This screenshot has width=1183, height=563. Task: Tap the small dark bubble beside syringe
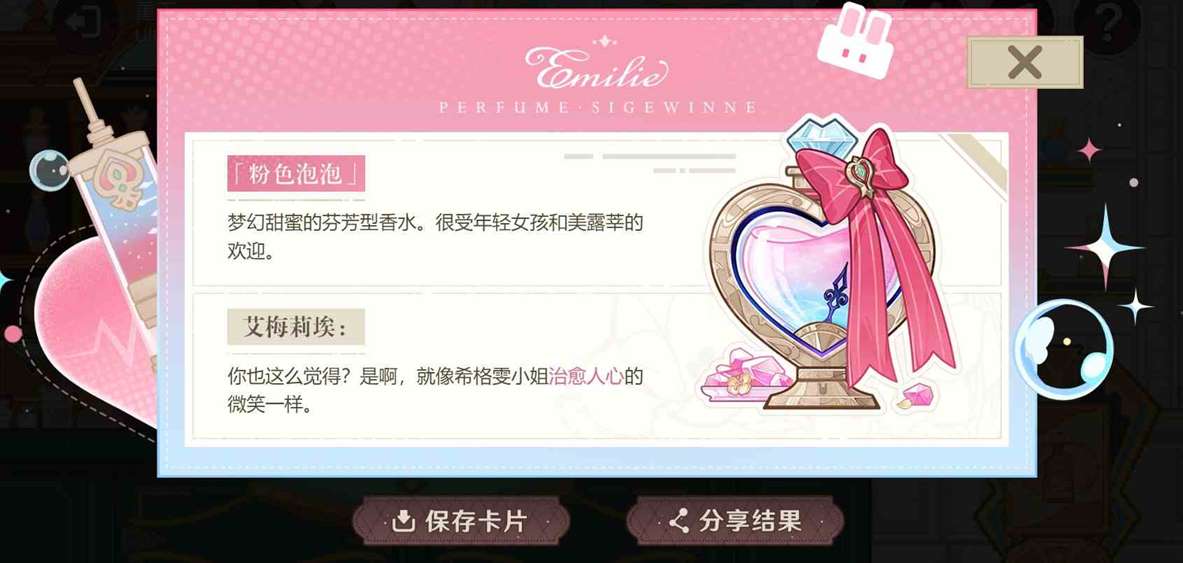pyautogui.click(x=49, y=169)
